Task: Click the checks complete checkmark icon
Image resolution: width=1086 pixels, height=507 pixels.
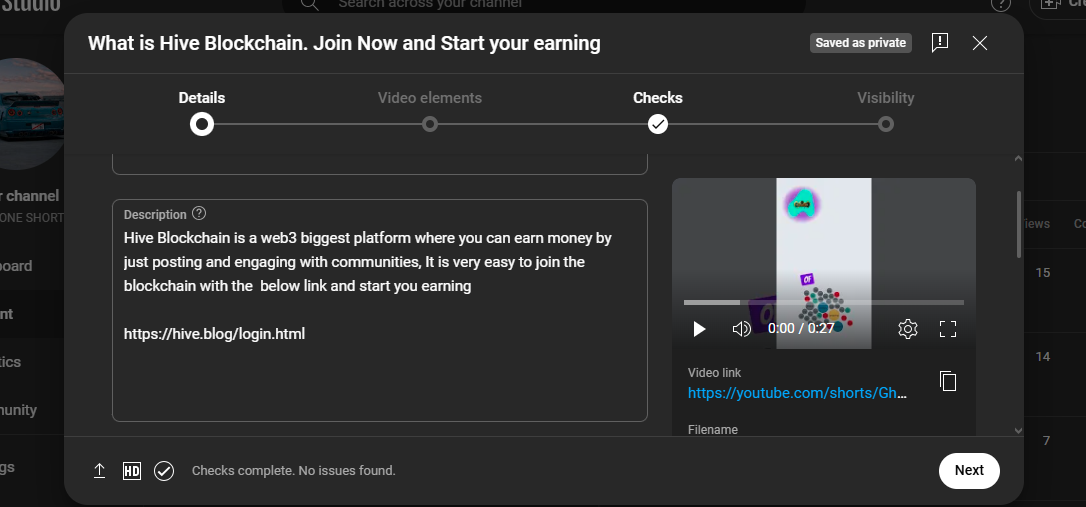Action: 164,471
